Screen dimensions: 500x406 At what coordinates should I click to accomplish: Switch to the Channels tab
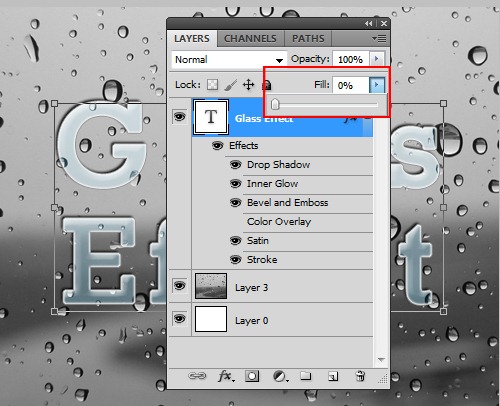tap(250, 39)
